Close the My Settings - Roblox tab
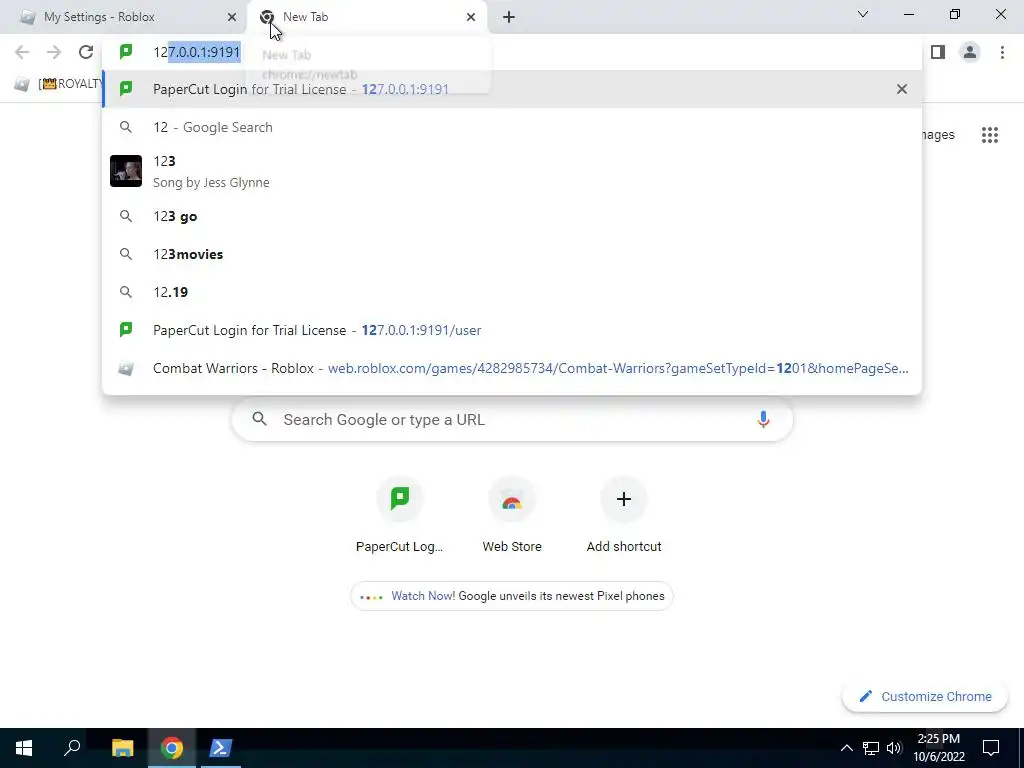Screen dimensions: 1024x768 [232, 17]
